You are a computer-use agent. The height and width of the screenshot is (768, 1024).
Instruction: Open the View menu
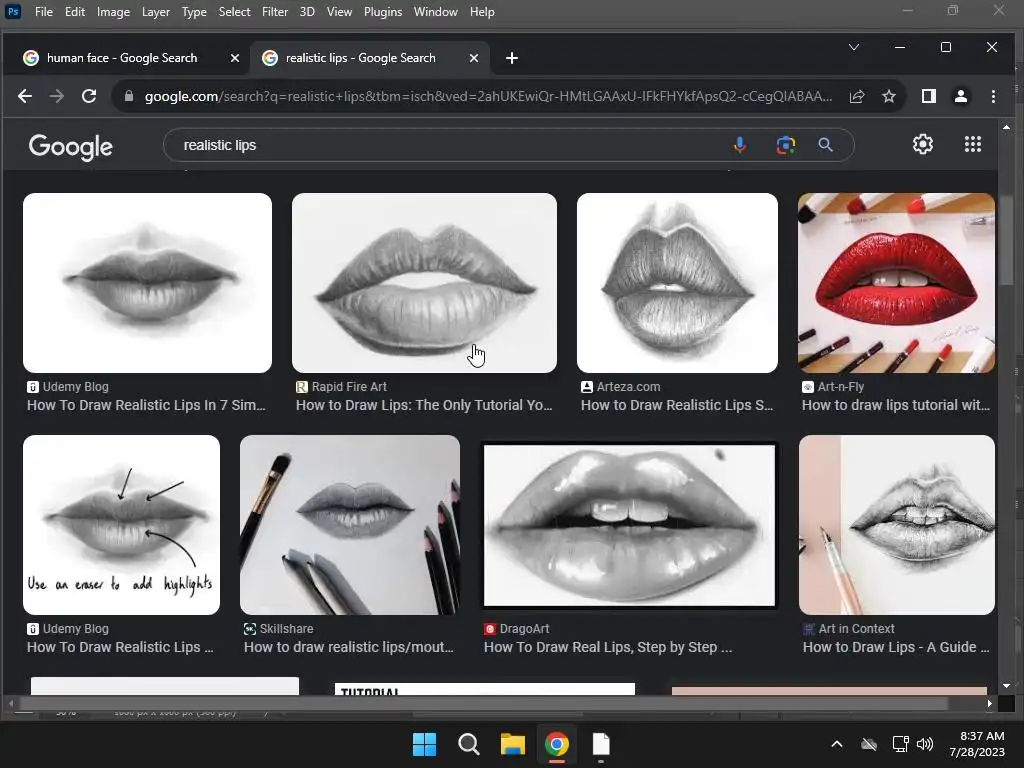339,12
